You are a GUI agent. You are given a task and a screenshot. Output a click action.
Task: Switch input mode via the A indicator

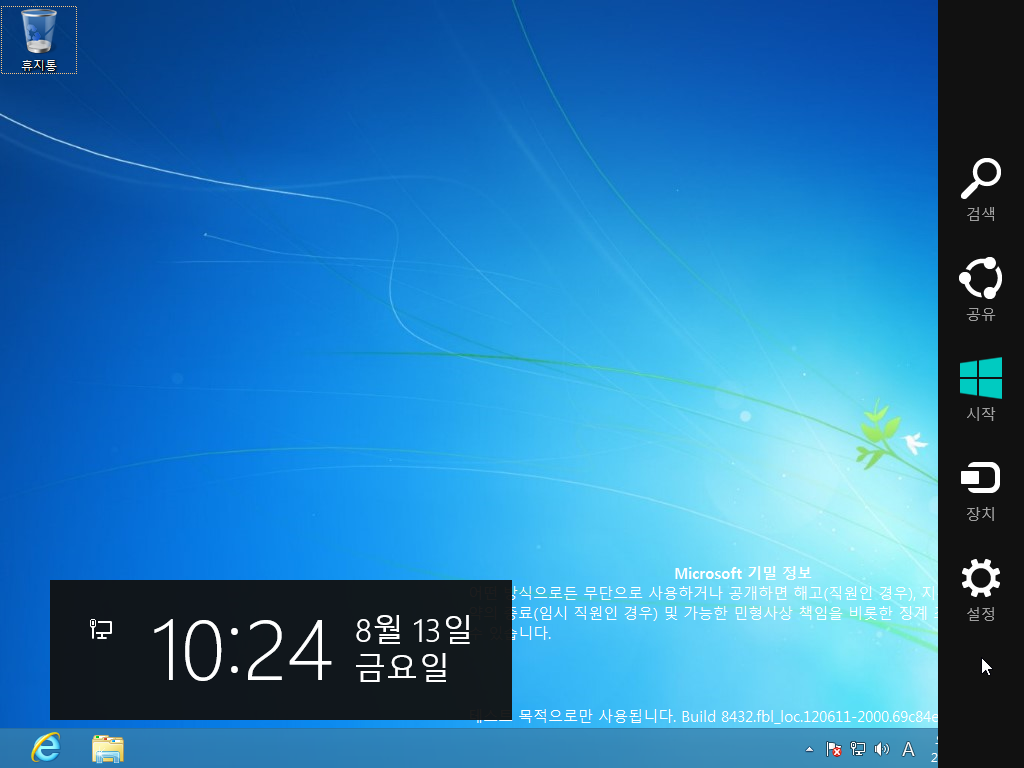click(908, 749)
